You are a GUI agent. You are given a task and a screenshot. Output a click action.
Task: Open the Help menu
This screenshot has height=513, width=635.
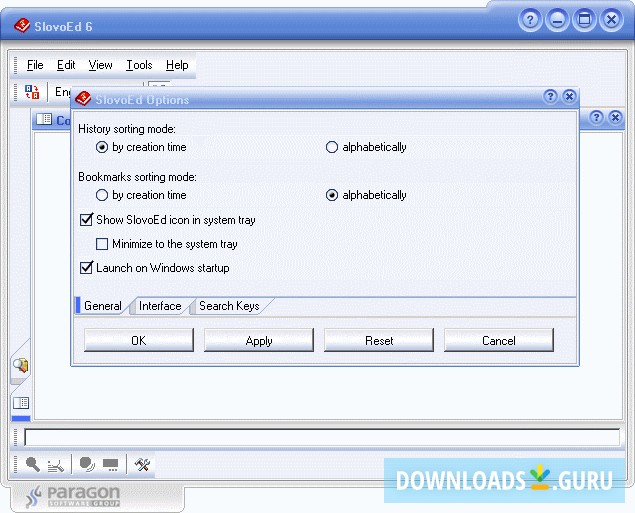177,65
